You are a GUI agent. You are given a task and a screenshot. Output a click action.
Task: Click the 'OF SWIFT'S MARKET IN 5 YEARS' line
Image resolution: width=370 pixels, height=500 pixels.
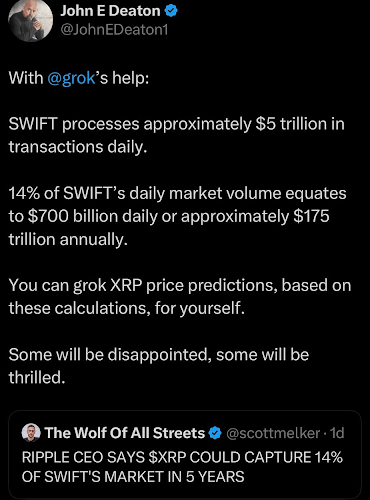133,477
